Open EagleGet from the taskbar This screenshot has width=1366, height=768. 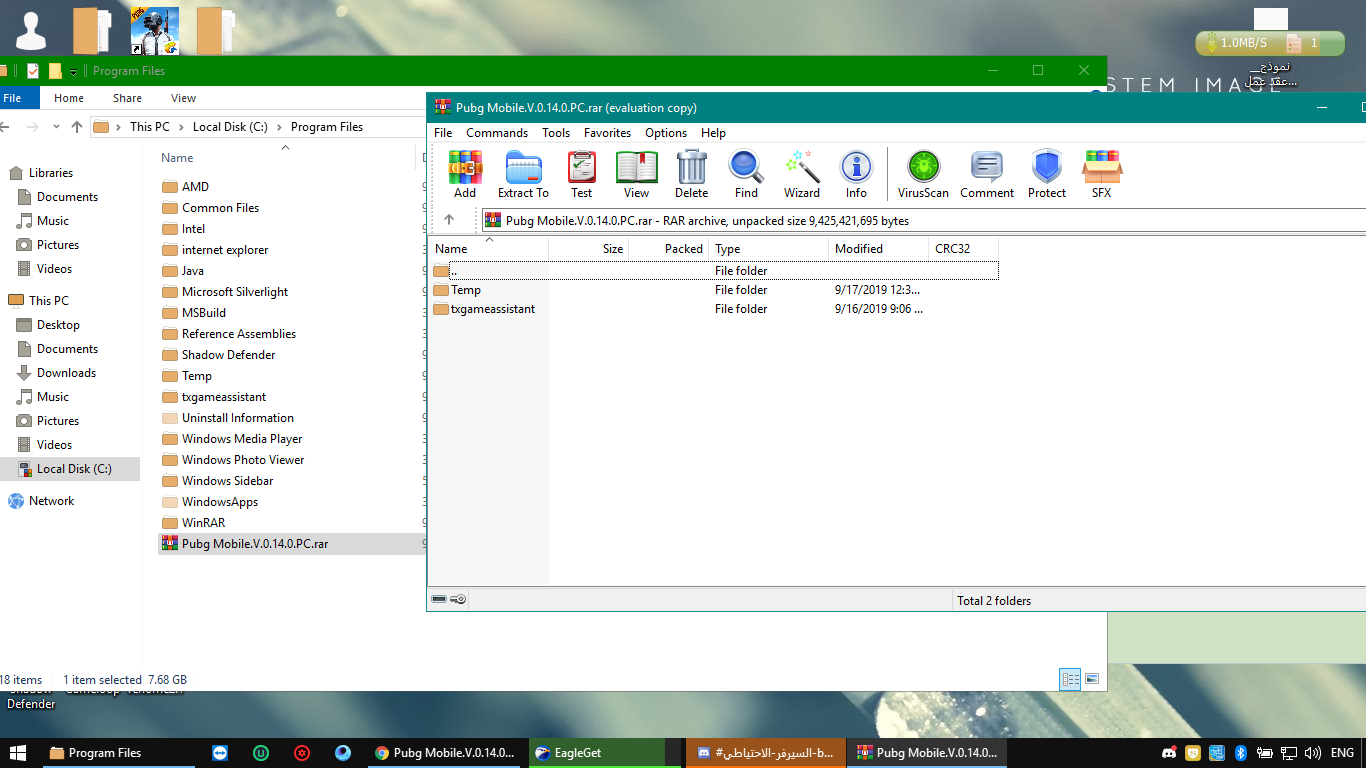(x=577, y=753)
